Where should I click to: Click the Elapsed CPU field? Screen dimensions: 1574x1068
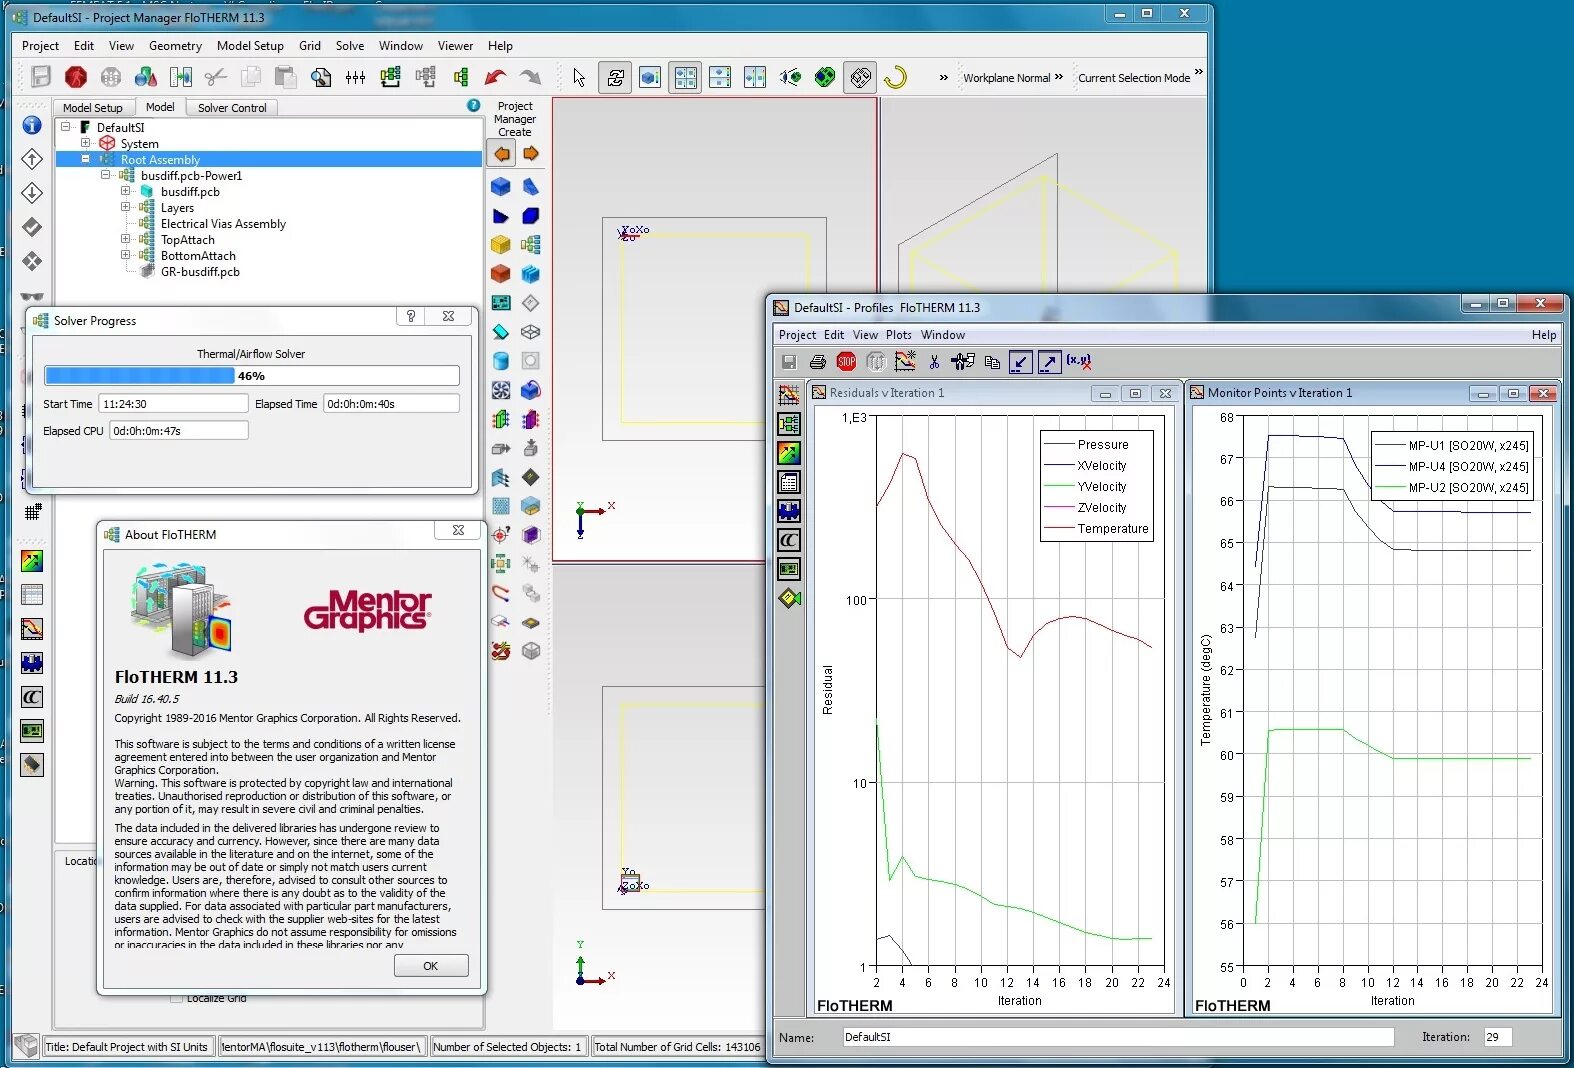(178, 431)
